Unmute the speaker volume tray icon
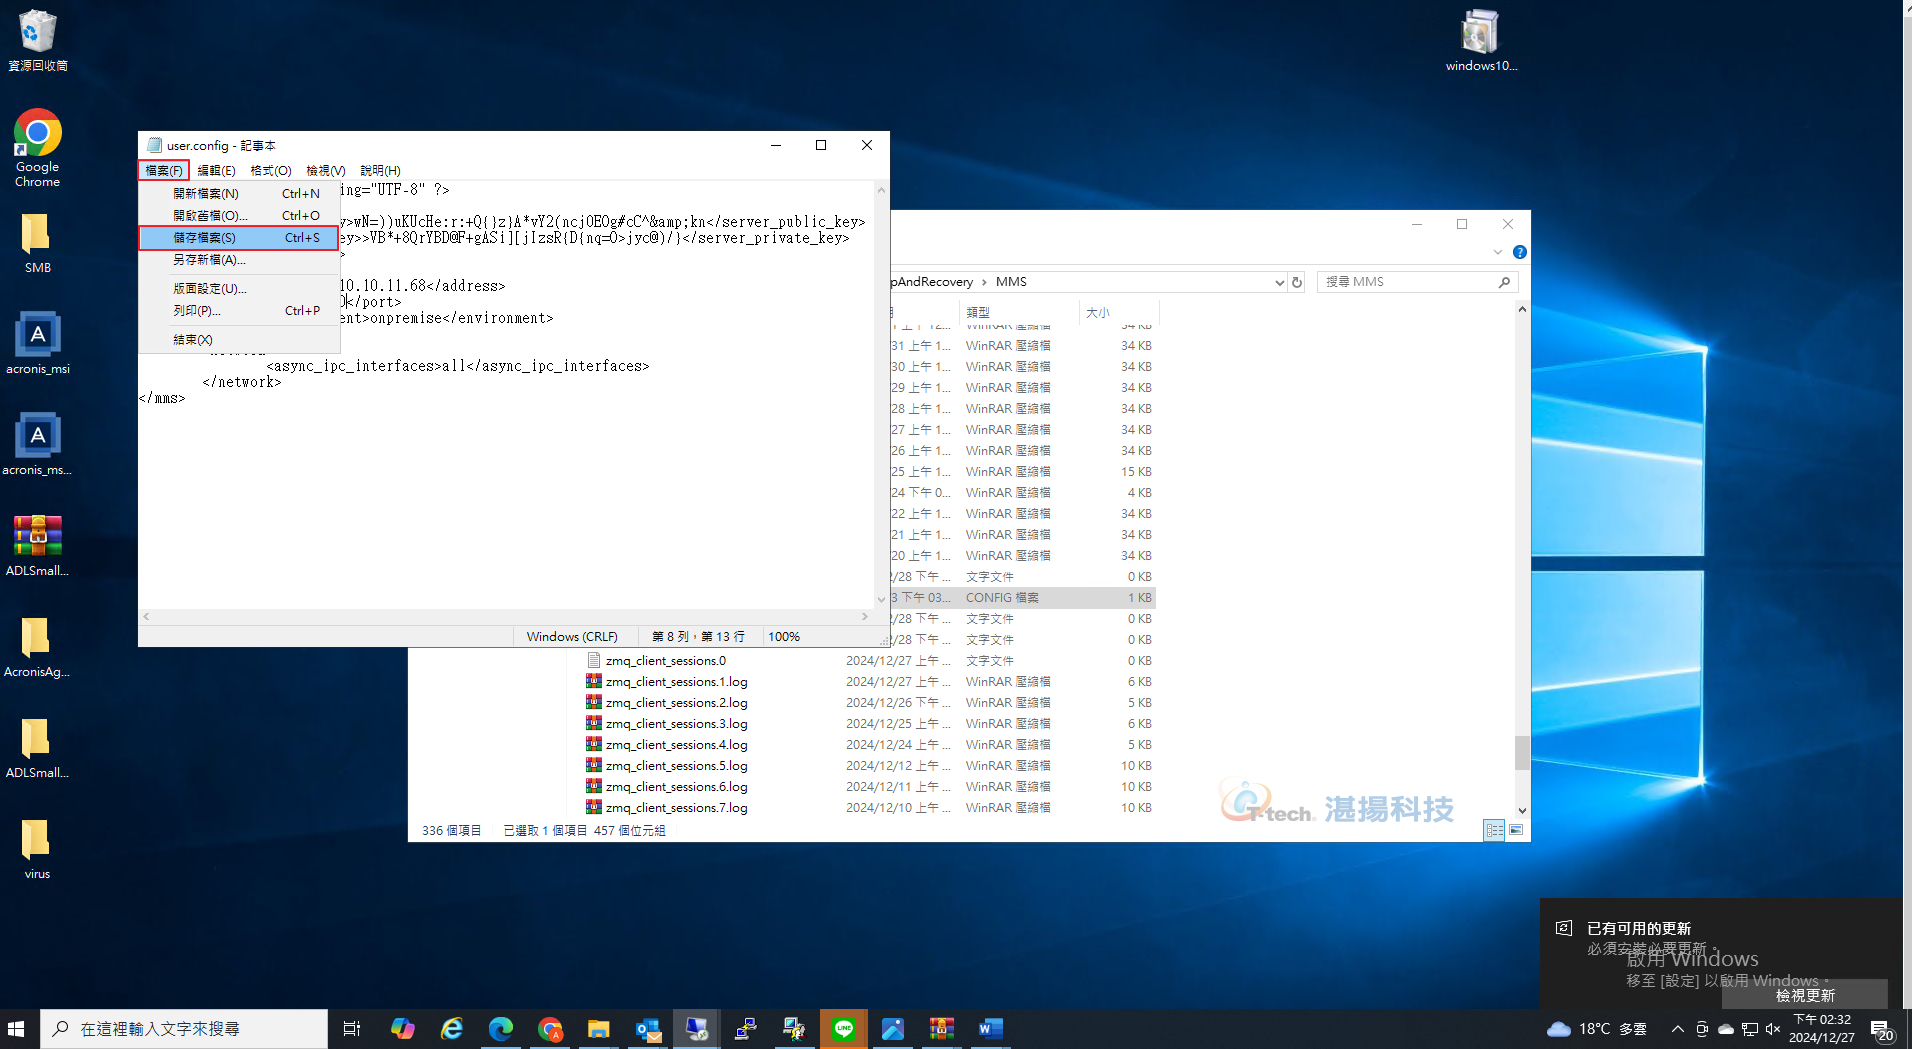The image size is (1912, 1049). point(1773,1029)
